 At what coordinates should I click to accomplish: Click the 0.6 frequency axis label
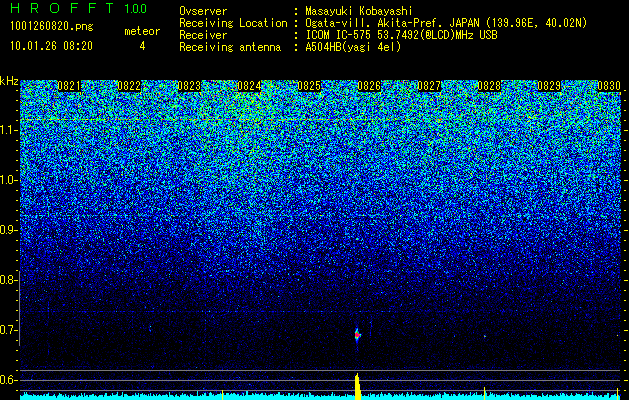click(7, 380)
